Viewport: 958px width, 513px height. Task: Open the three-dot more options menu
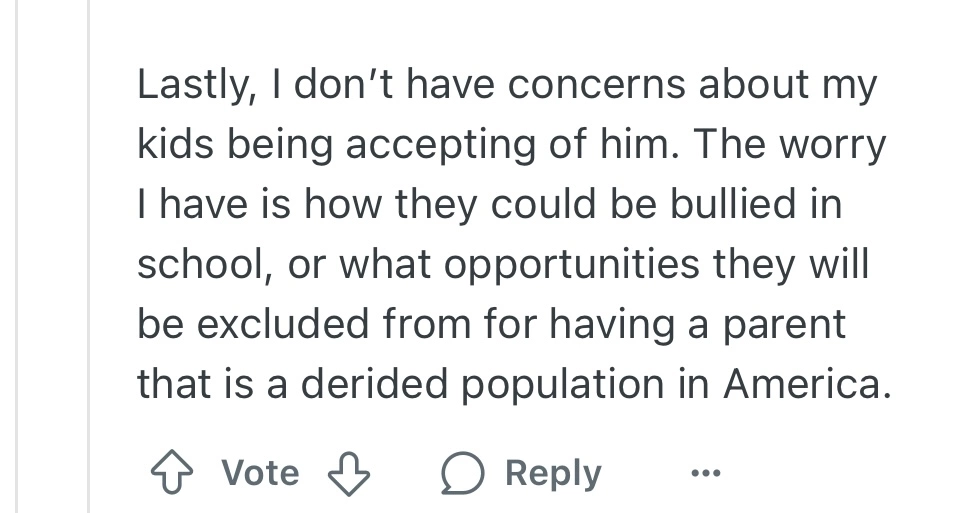pos(706,472)
